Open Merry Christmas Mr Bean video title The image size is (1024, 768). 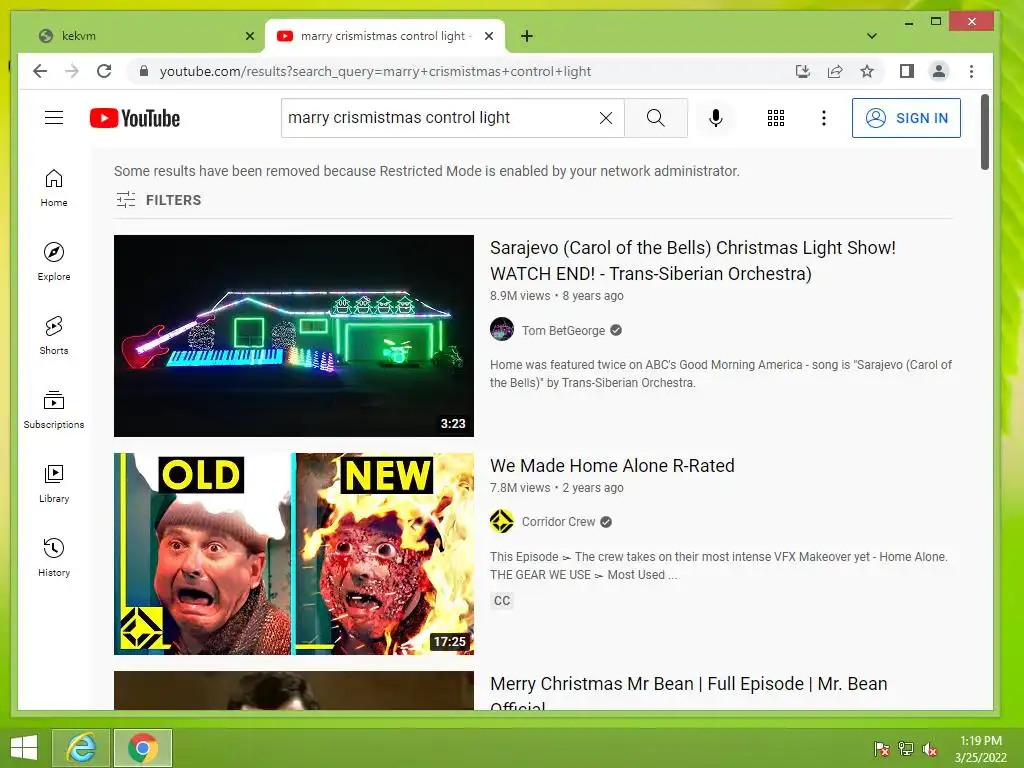click(x=688, y=691)
